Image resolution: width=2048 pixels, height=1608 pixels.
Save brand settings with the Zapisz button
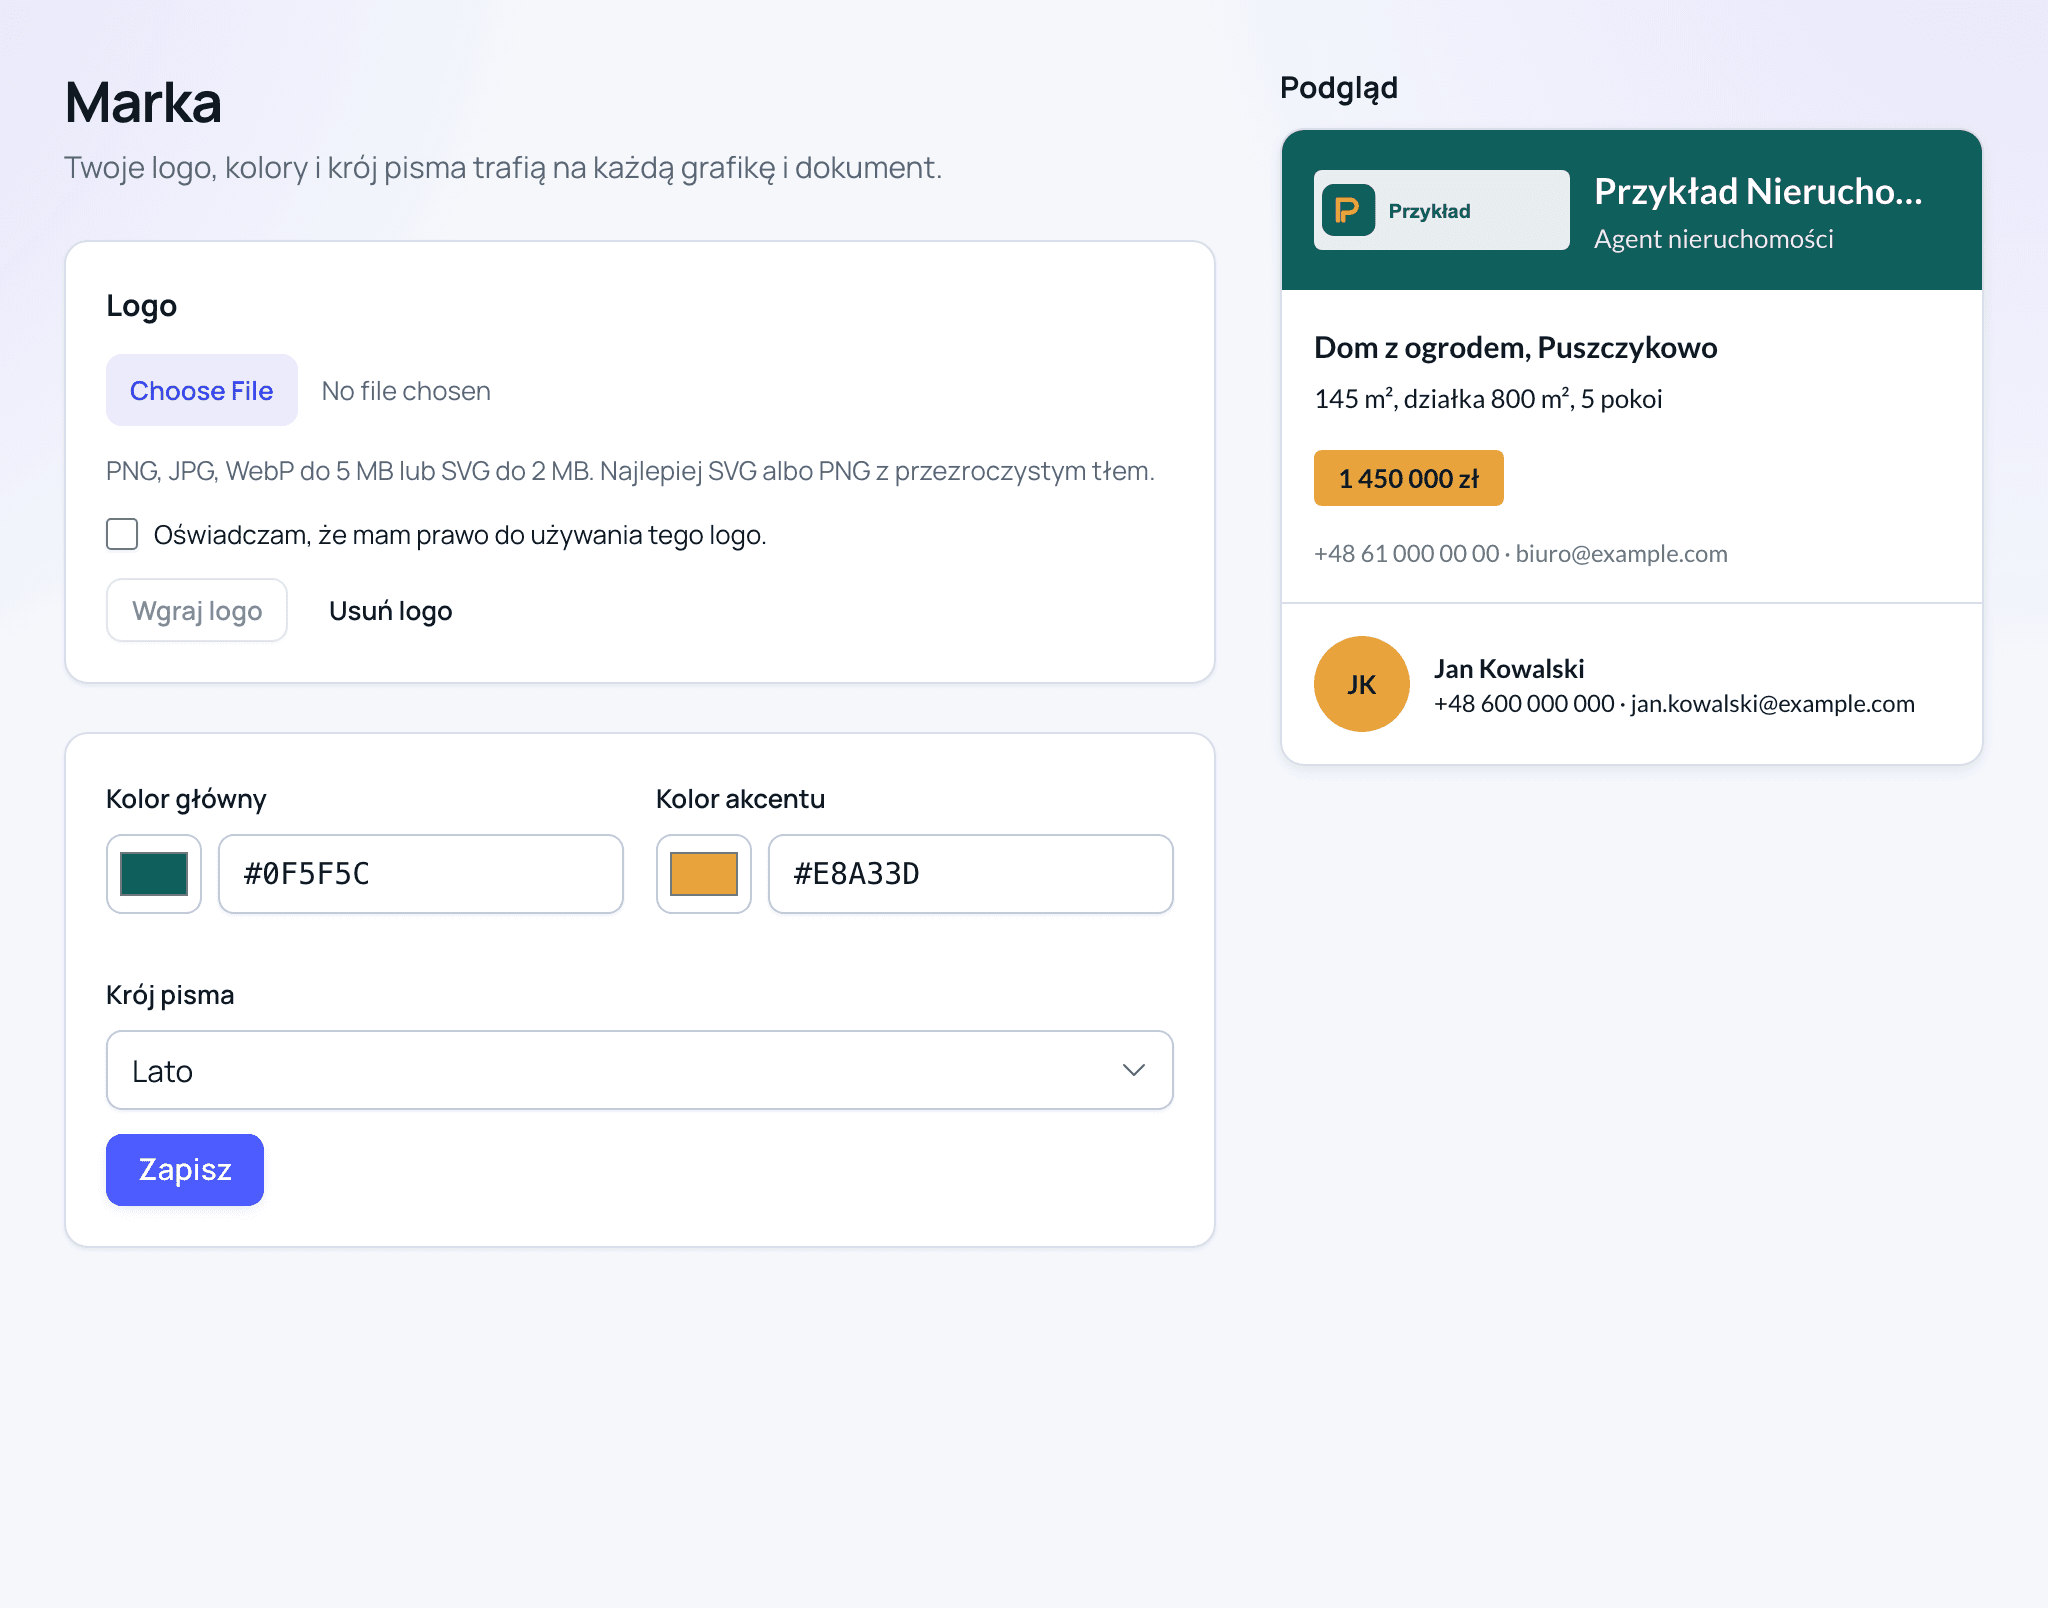point(185,1170)
